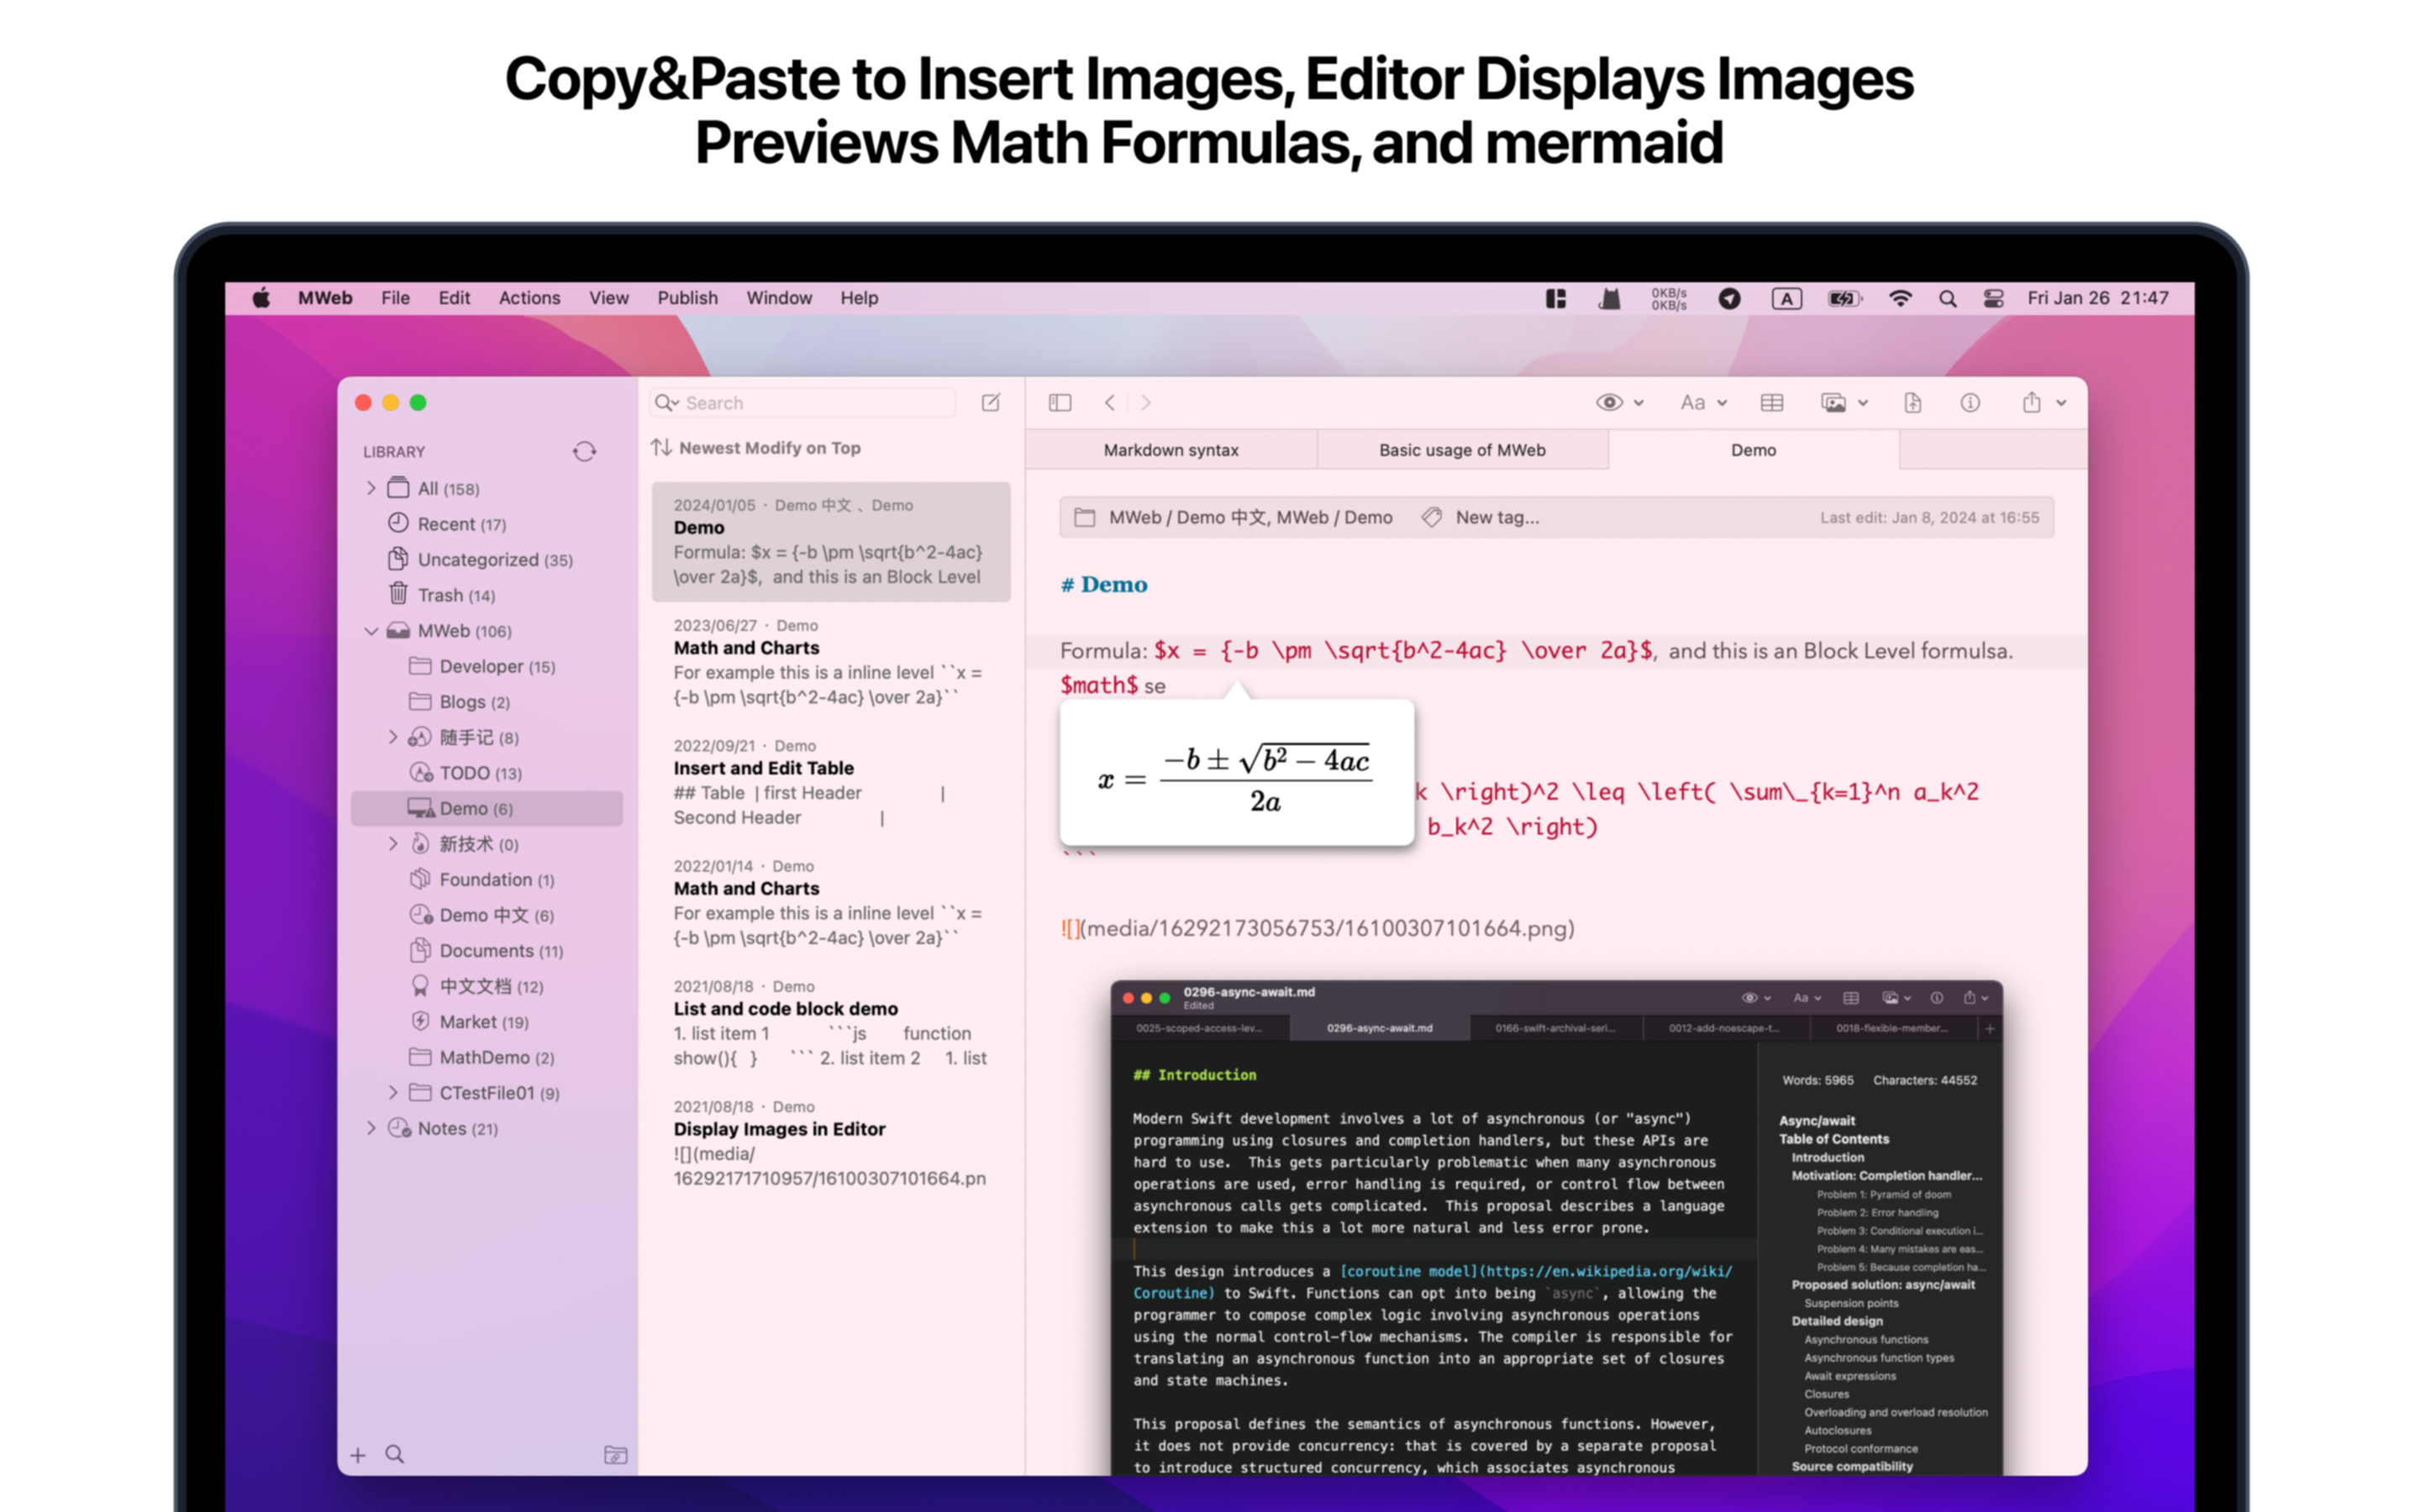Click the info icon in the toolbar
The image size is (2420, 1512).
pyautogui.click(x=1970, y=403)
